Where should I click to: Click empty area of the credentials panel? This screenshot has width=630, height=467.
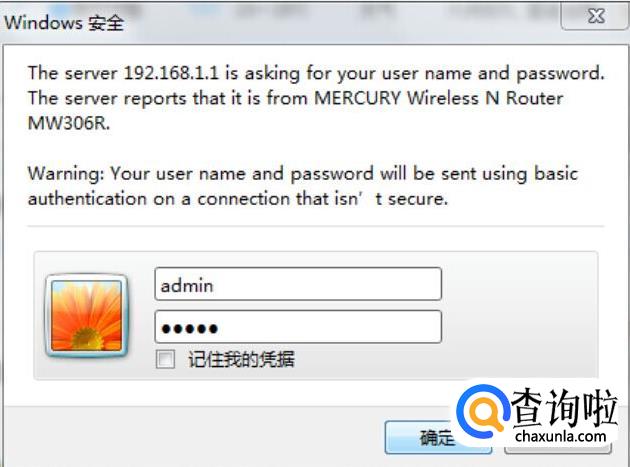coord(518,315)
